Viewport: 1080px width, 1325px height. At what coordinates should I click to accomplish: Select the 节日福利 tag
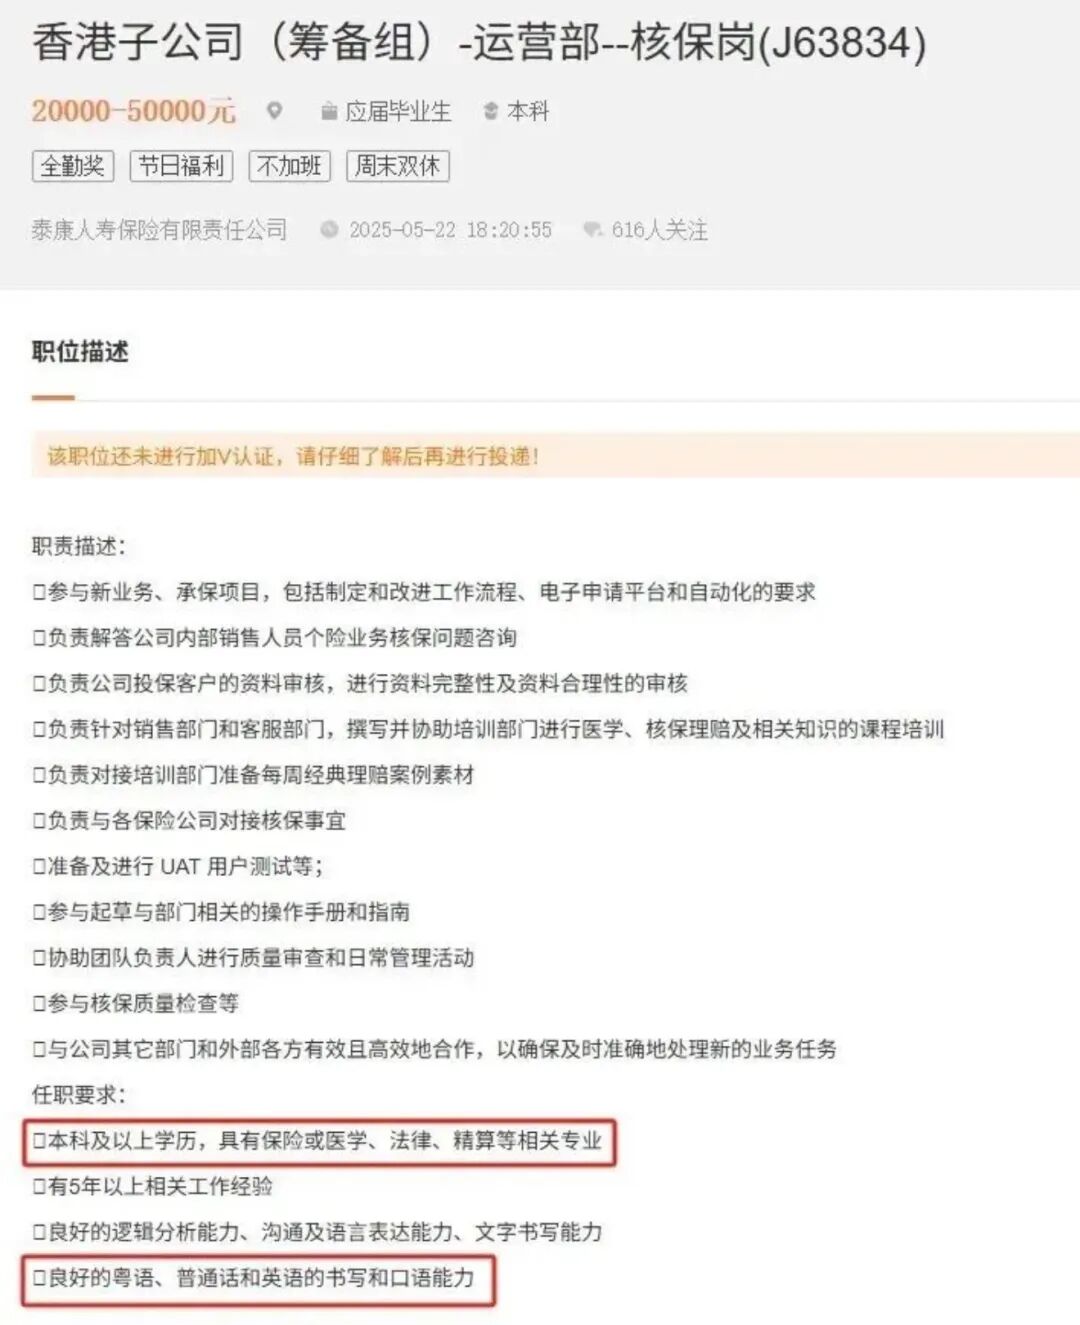click(181, 165)
